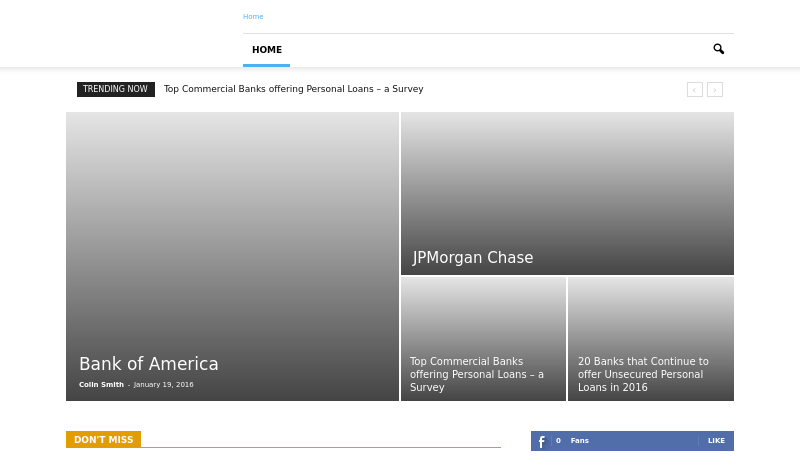View author Colin Smith's profile
This screenshot has width=800, height=456.
101,385
